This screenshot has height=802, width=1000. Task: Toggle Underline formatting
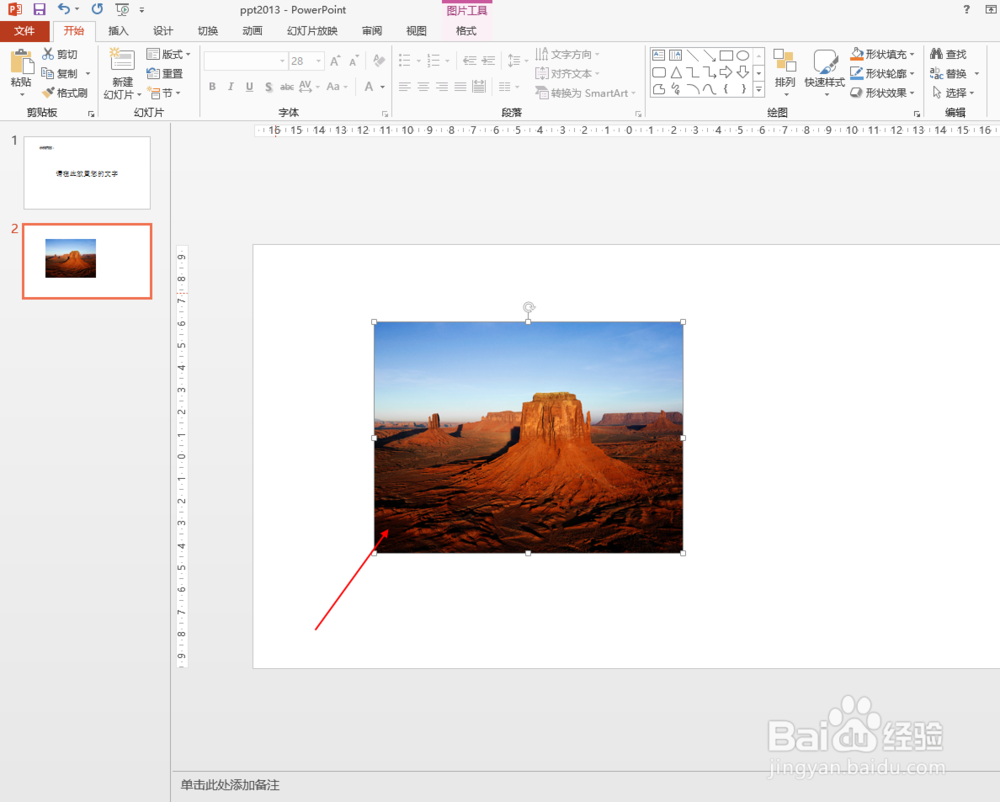coord(249,87)
